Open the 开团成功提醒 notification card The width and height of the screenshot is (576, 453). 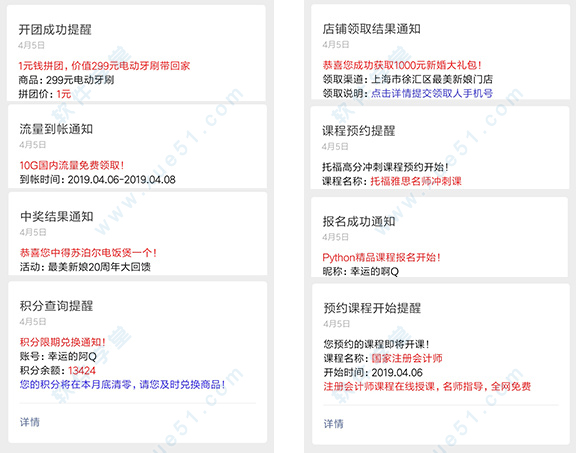(x=136, y=53)
